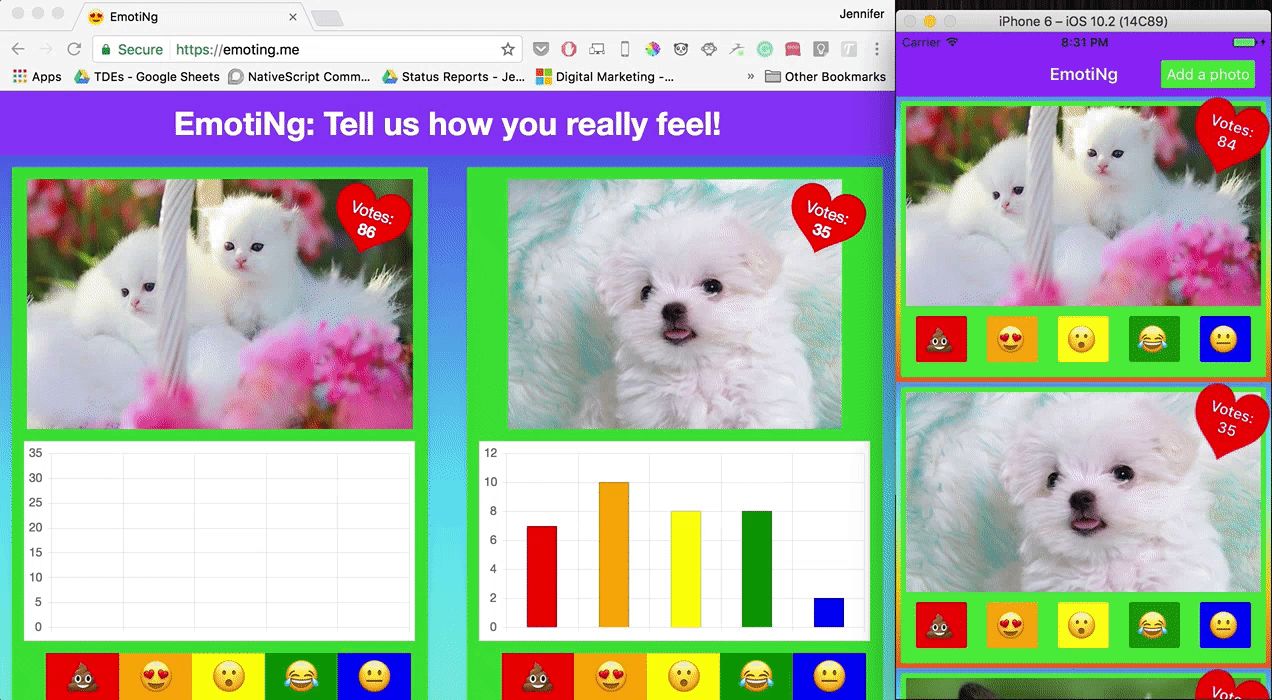Click the kittens photo thumbnail in the browser
The height and width of the screenshot is (700, 1272).
(x=219, y=304)
